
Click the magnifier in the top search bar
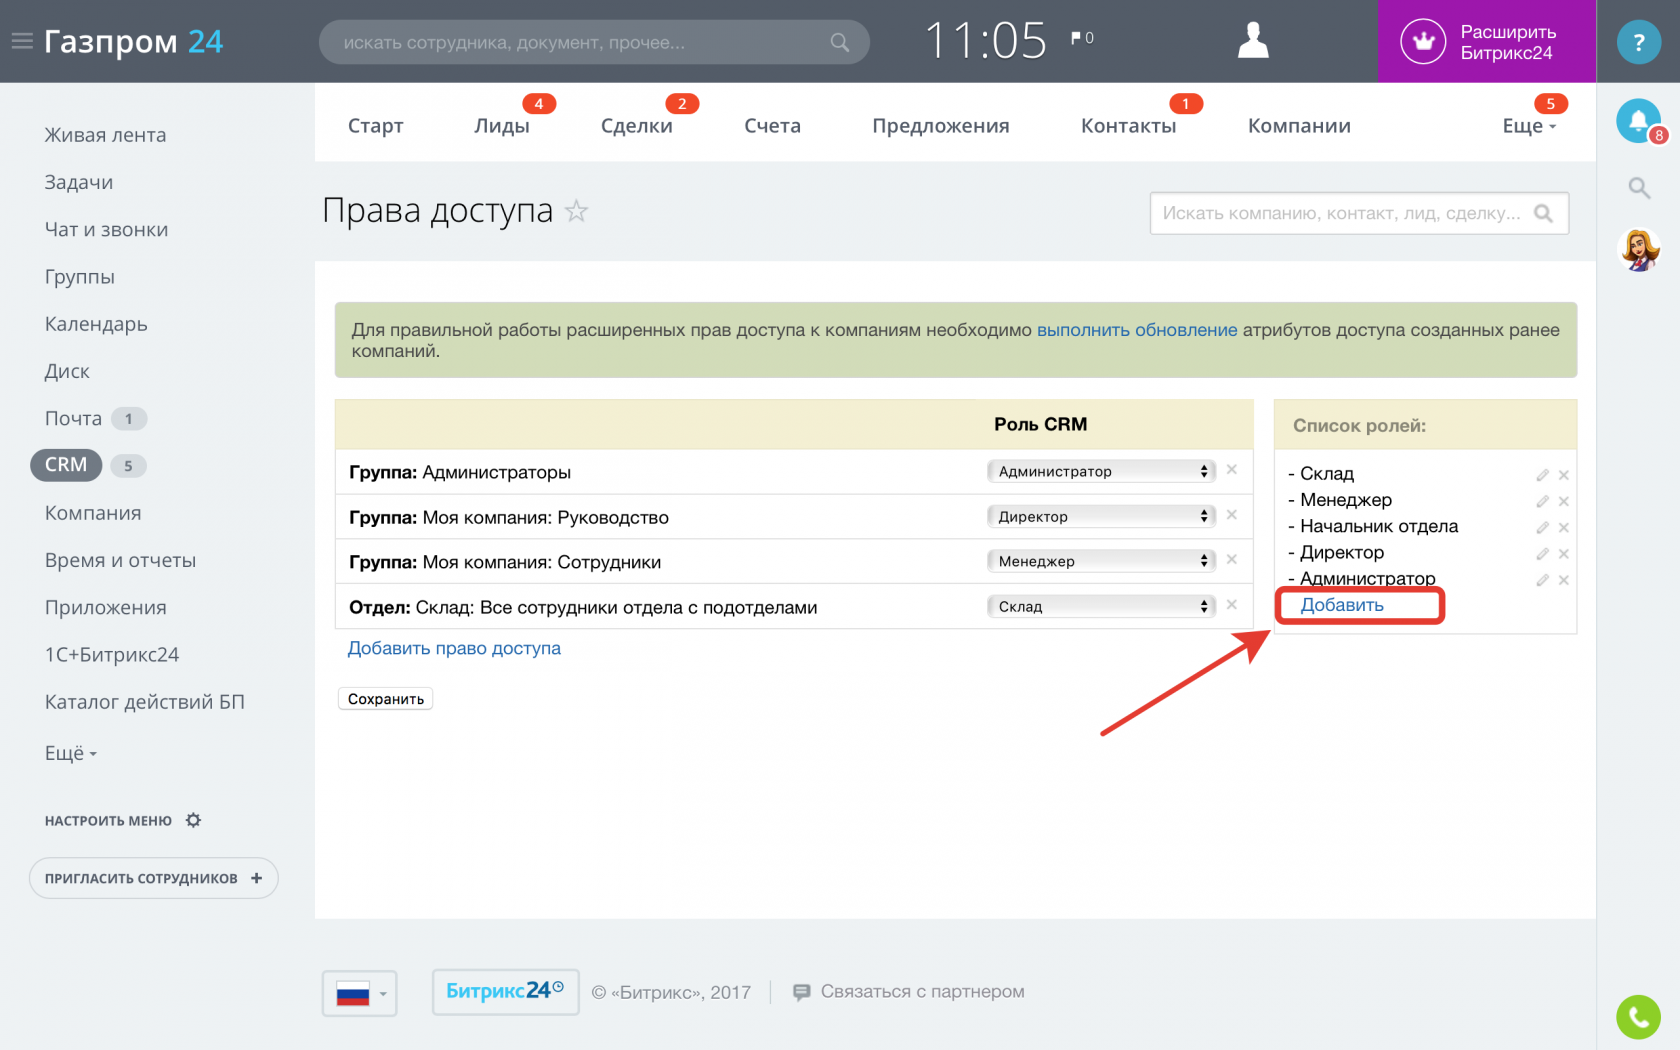tap(839, 42)
